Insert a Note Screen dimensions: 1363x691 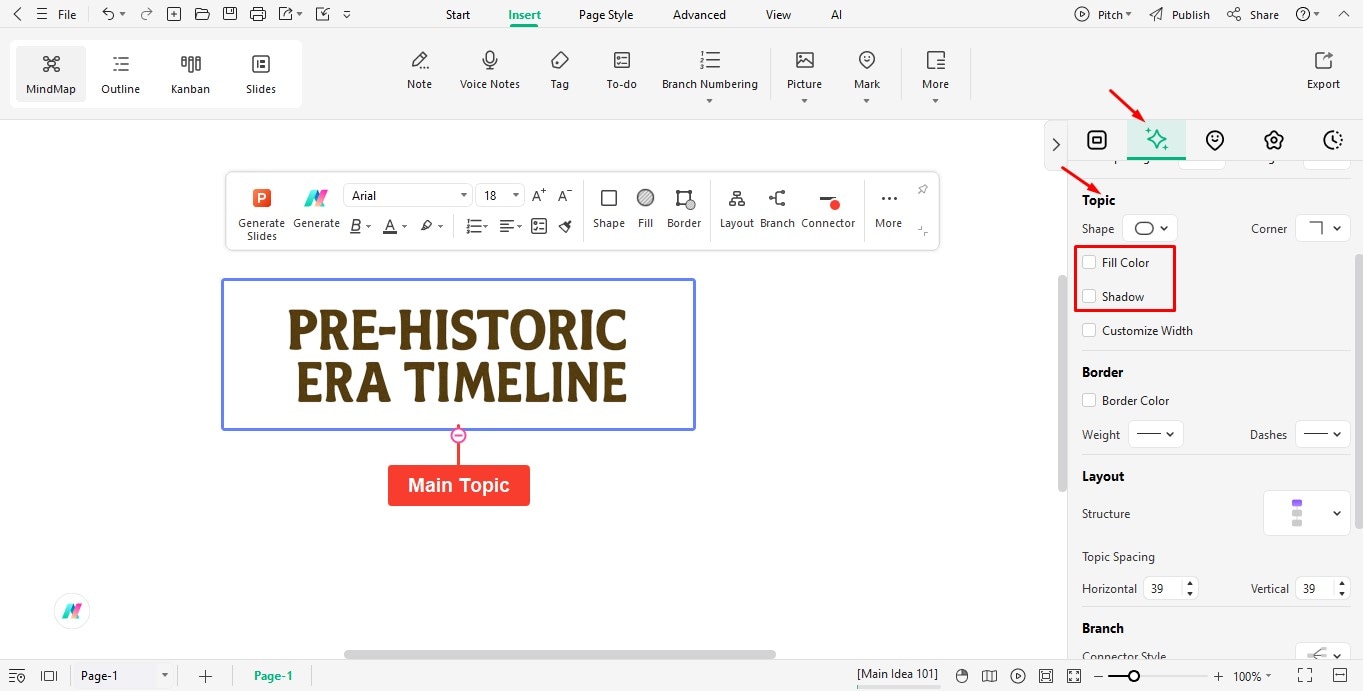[x=420, y=71]
